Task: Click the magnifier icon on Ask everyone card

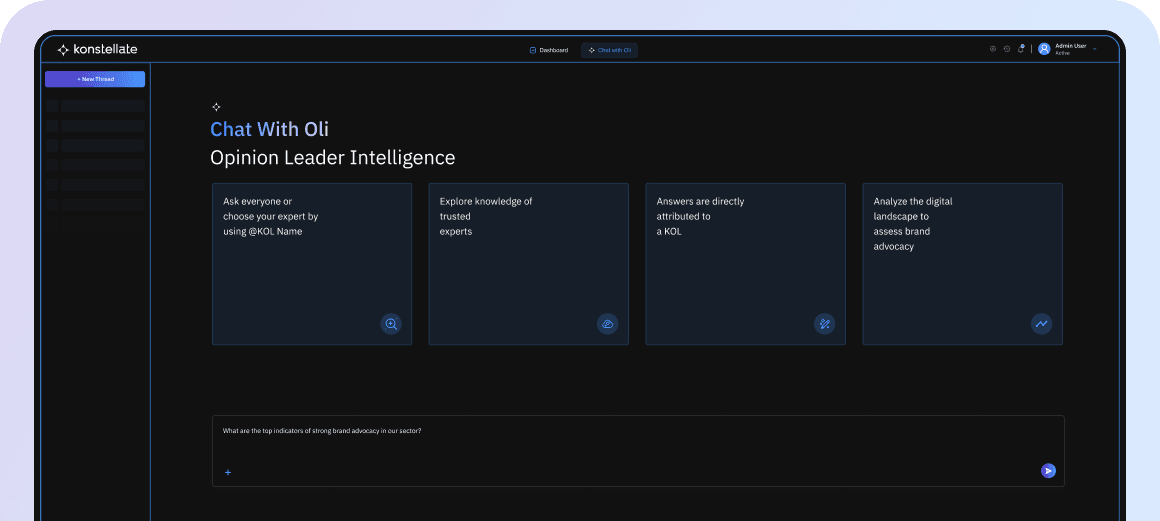Action: (x=391, y=324)
